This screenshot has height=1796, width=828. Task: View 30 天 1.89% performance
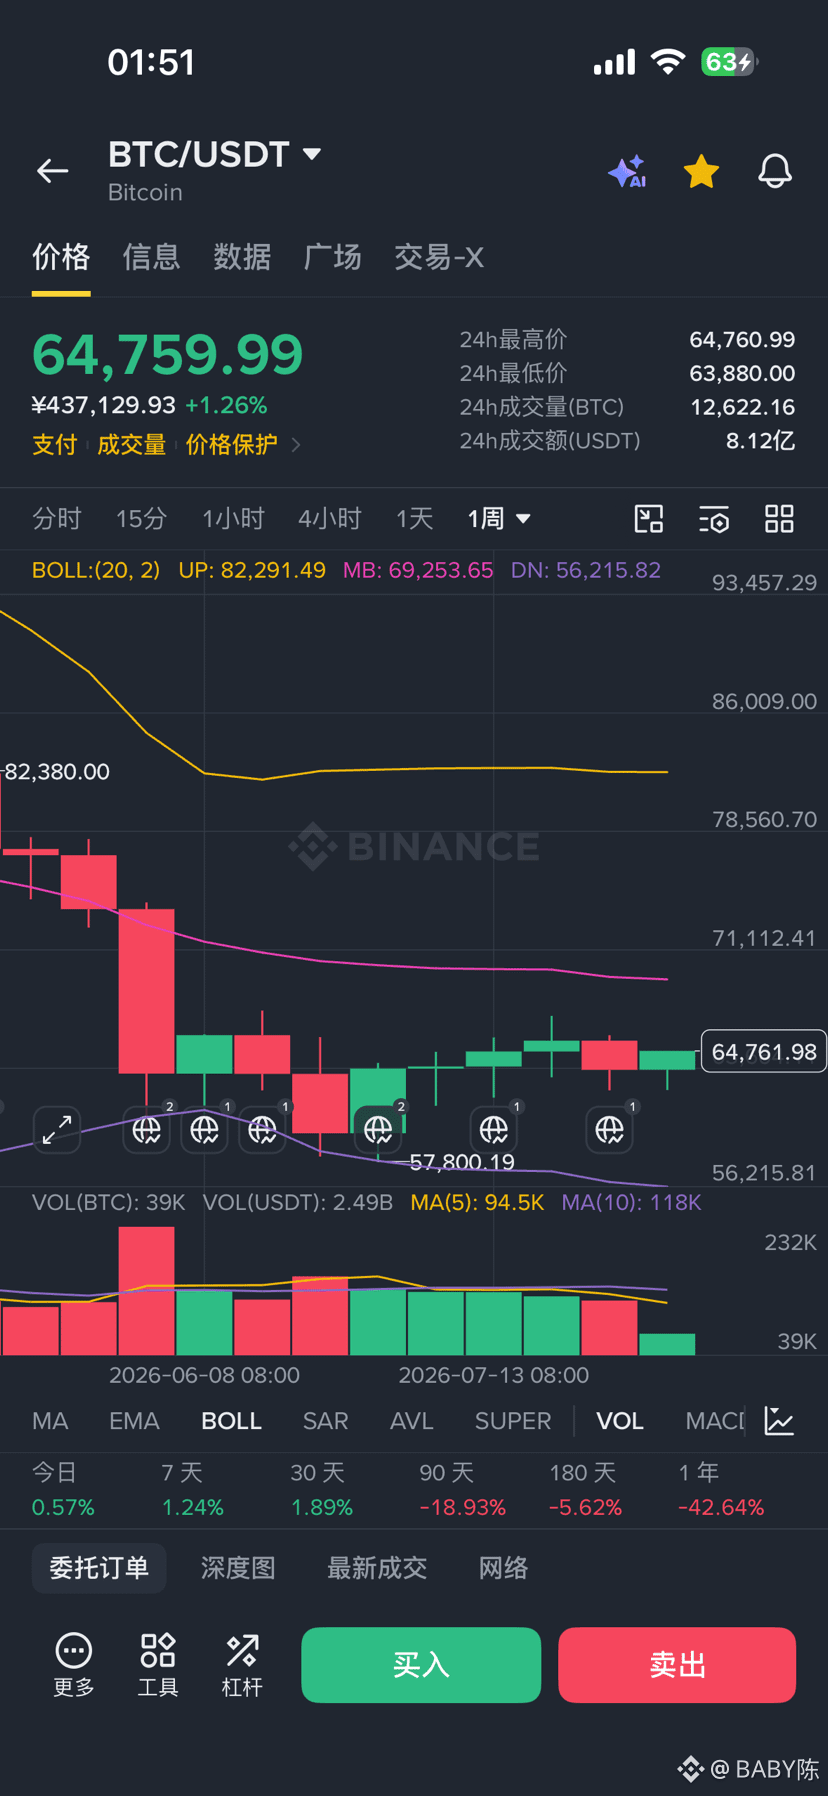[322, 1489]
